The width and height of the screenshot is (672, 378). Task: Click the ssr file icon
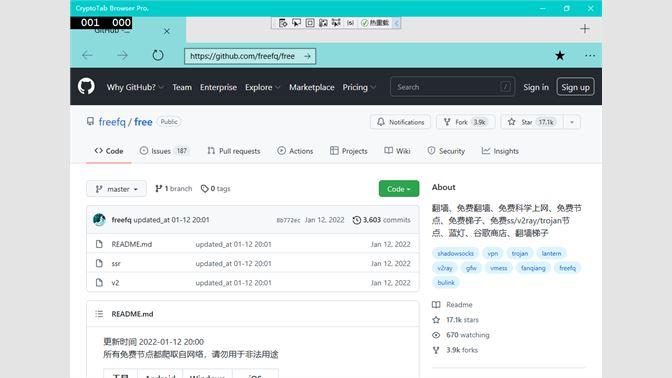[99, 264]
